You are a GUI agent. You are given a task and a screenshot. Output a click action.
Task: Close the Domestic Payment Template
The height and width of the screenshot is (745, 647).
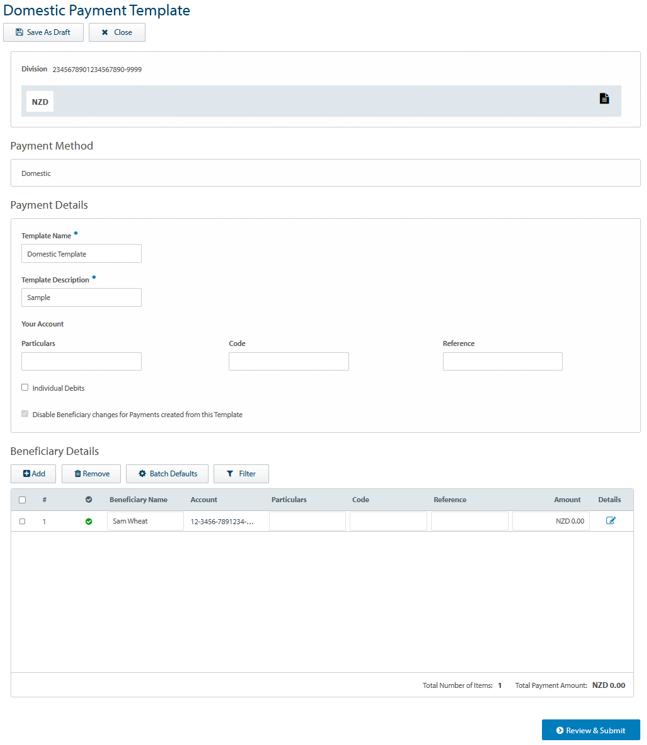point(117,32)
